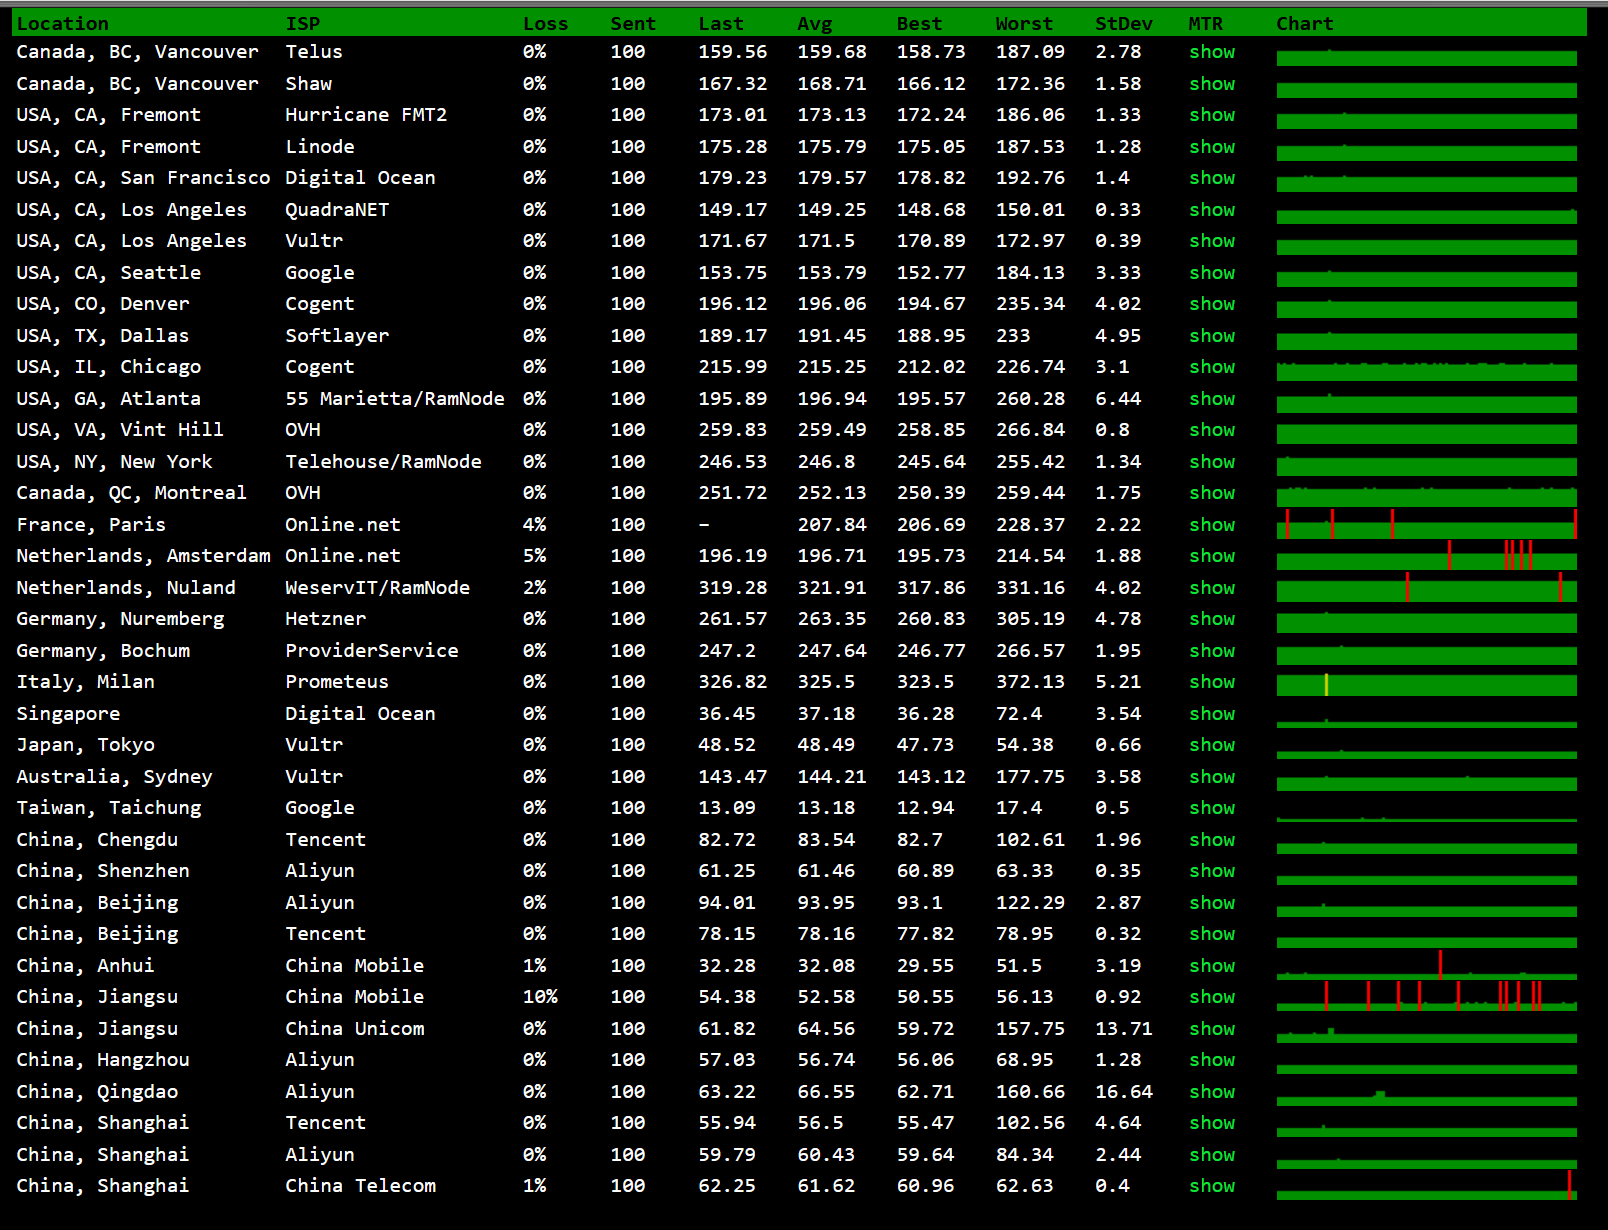Click 'show' for Nuland WeservIT/RamNode
1608x1230 pixels.
1212,588
